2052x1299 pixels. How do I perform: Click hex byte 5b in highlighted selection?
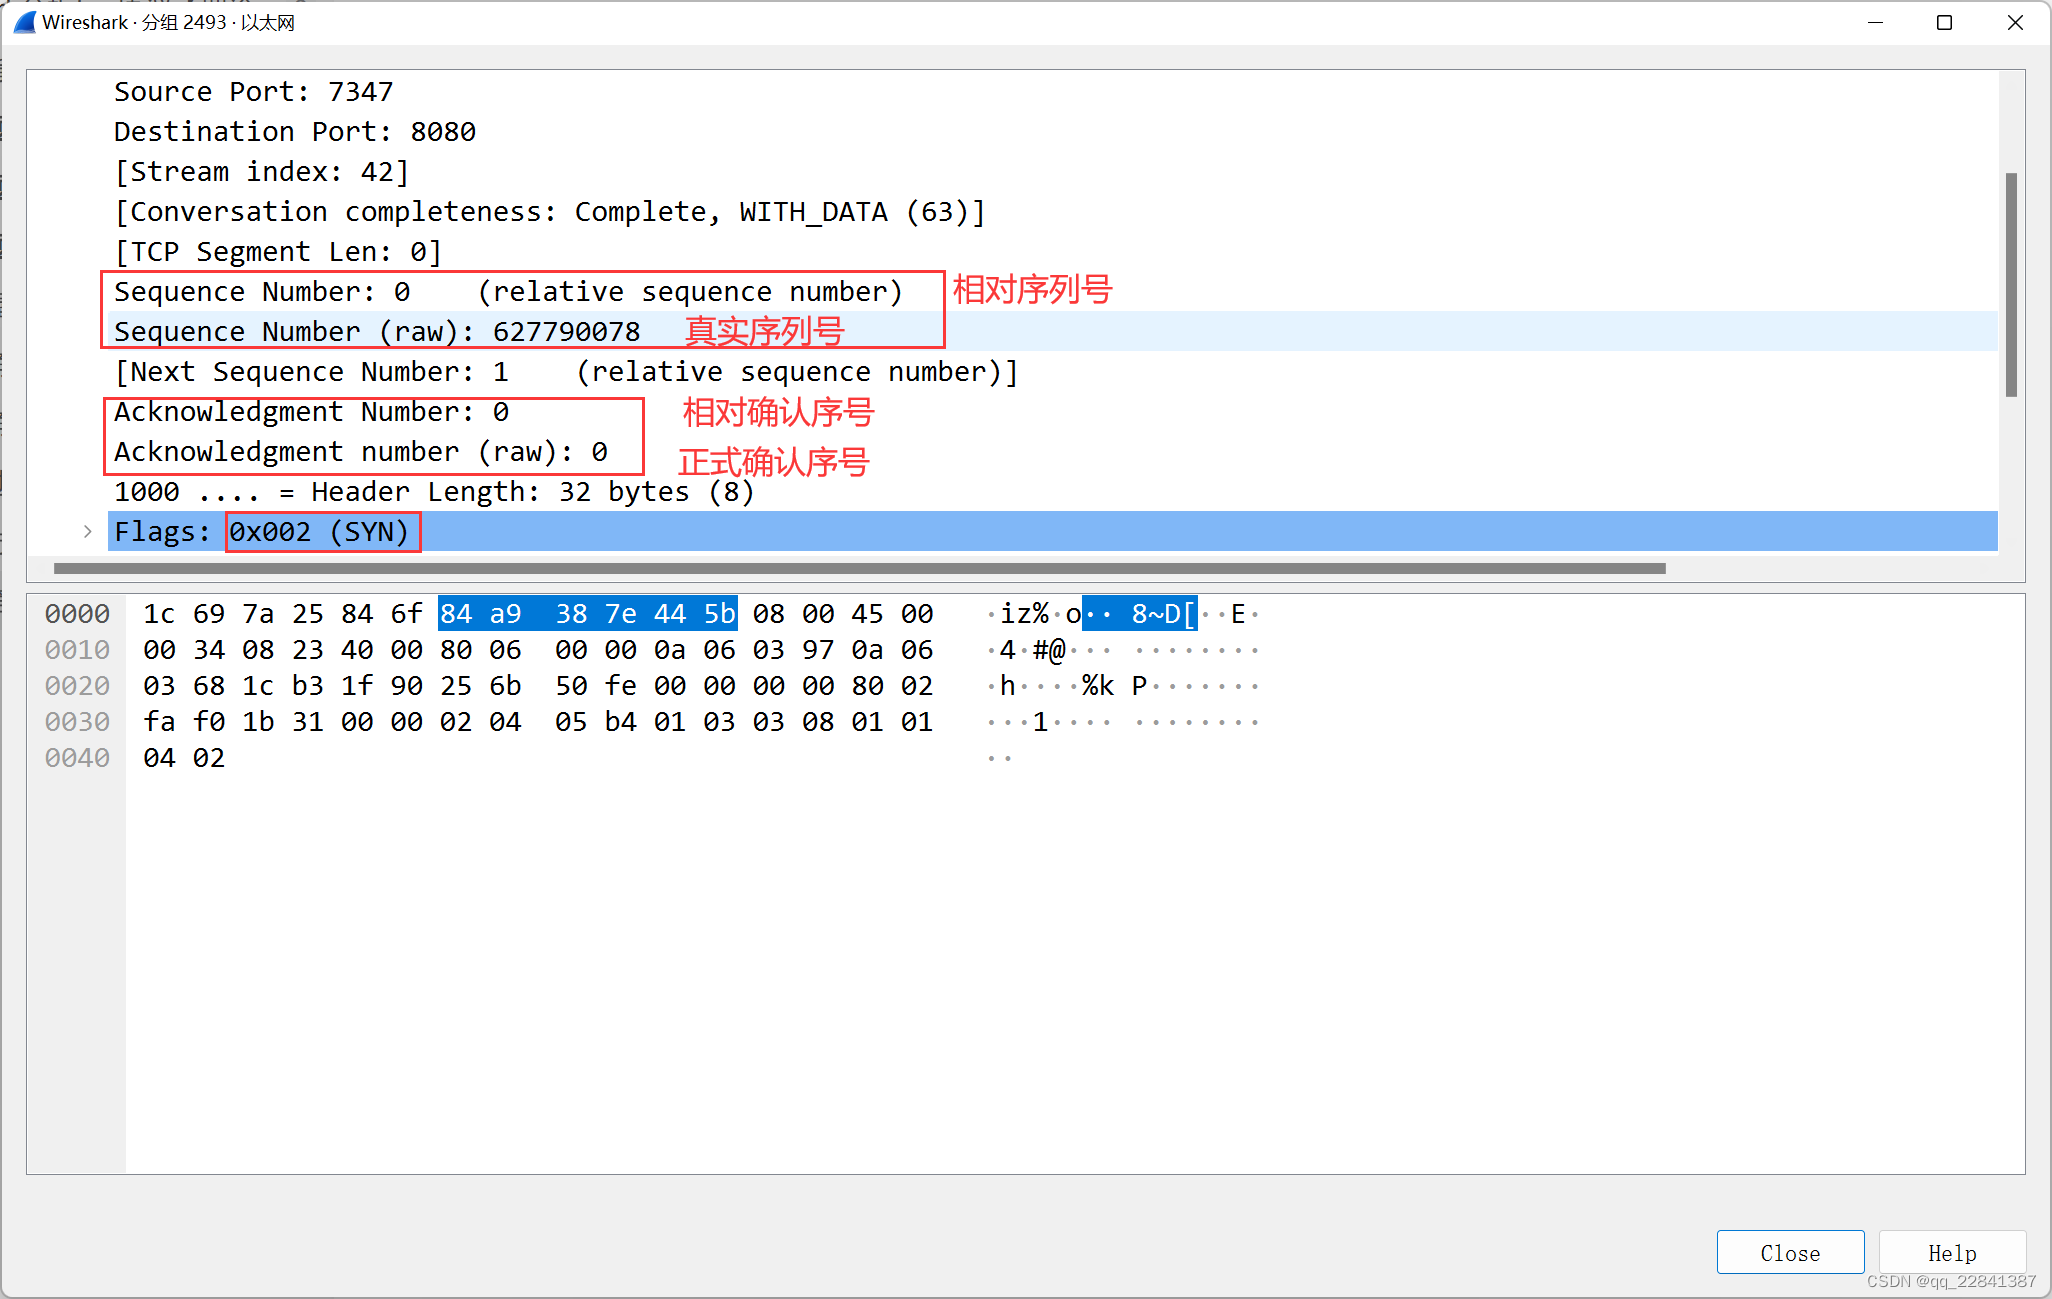719,614
